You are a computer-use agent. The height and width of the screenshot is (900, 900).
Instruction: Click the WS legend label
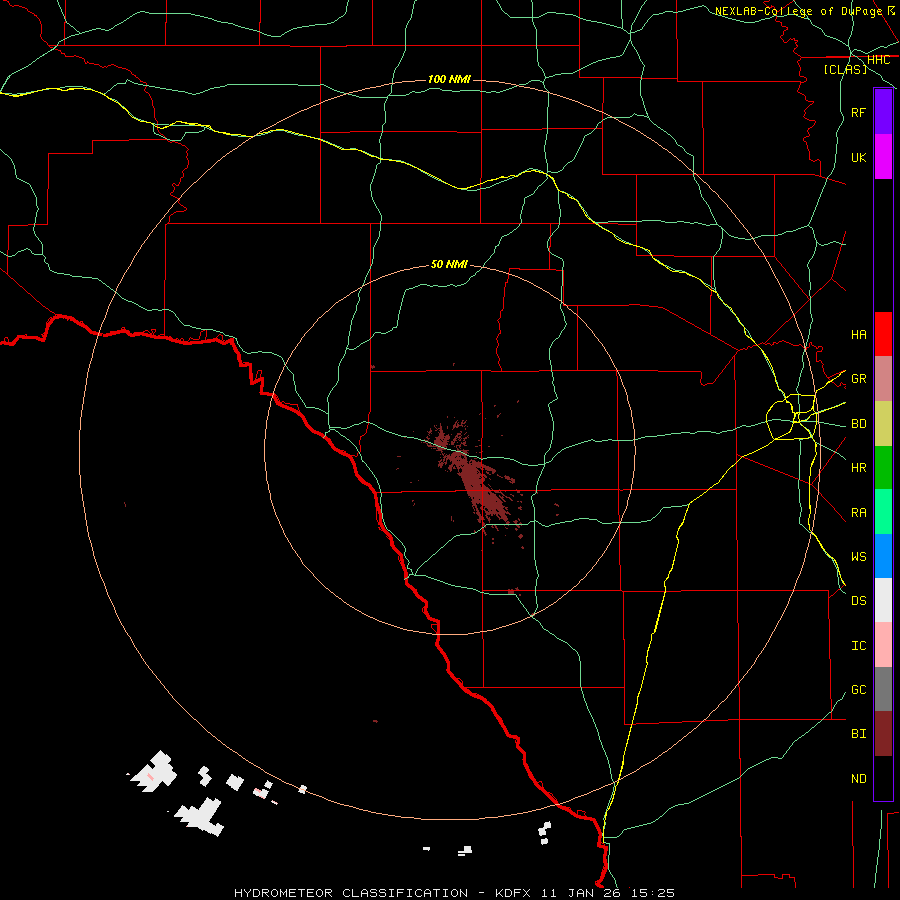point(858,556)
